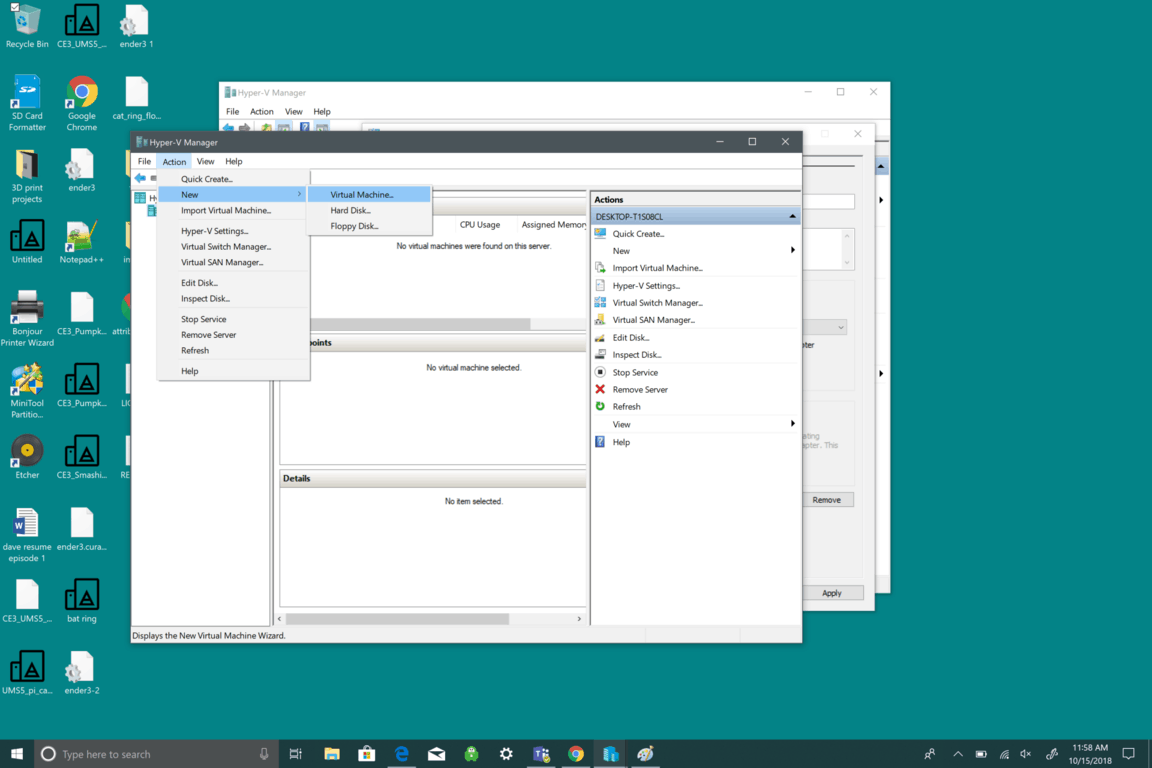
Task: Click Quick Create icon in Actions pane
Action: tap(600, 234)
